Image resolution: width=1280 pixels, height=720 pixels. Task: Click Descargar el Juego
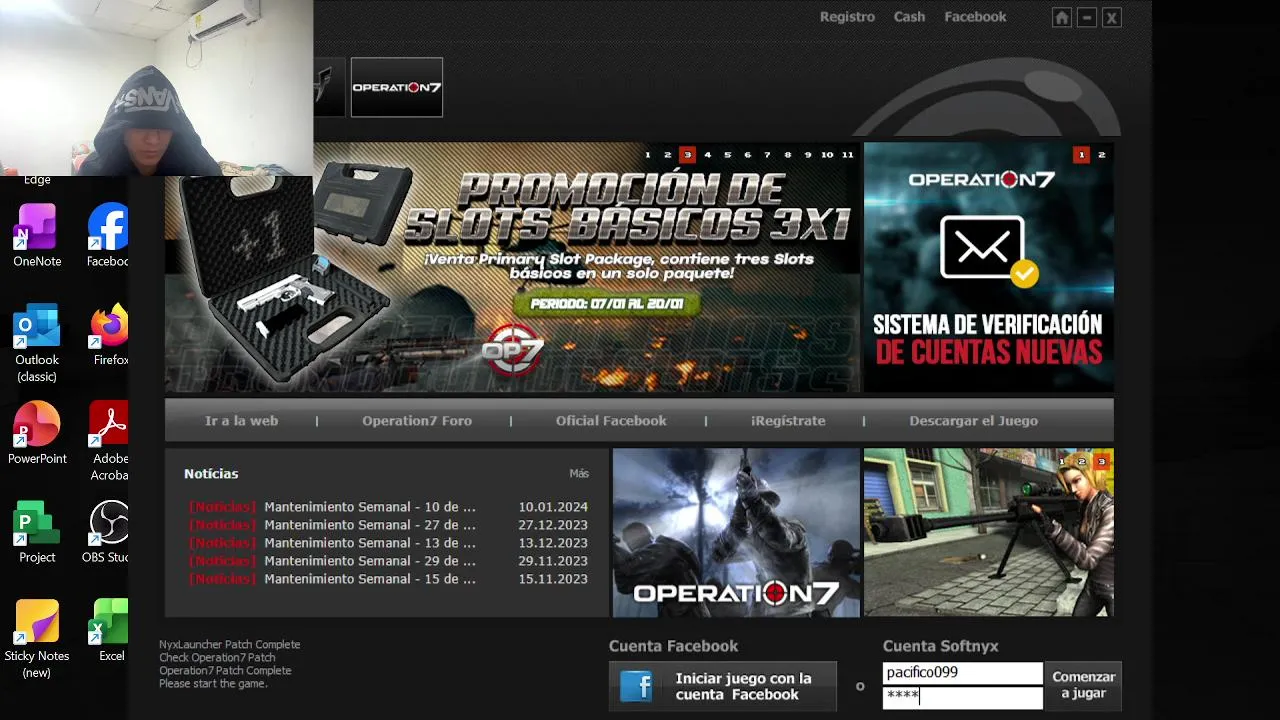click(x=973, y=421)
